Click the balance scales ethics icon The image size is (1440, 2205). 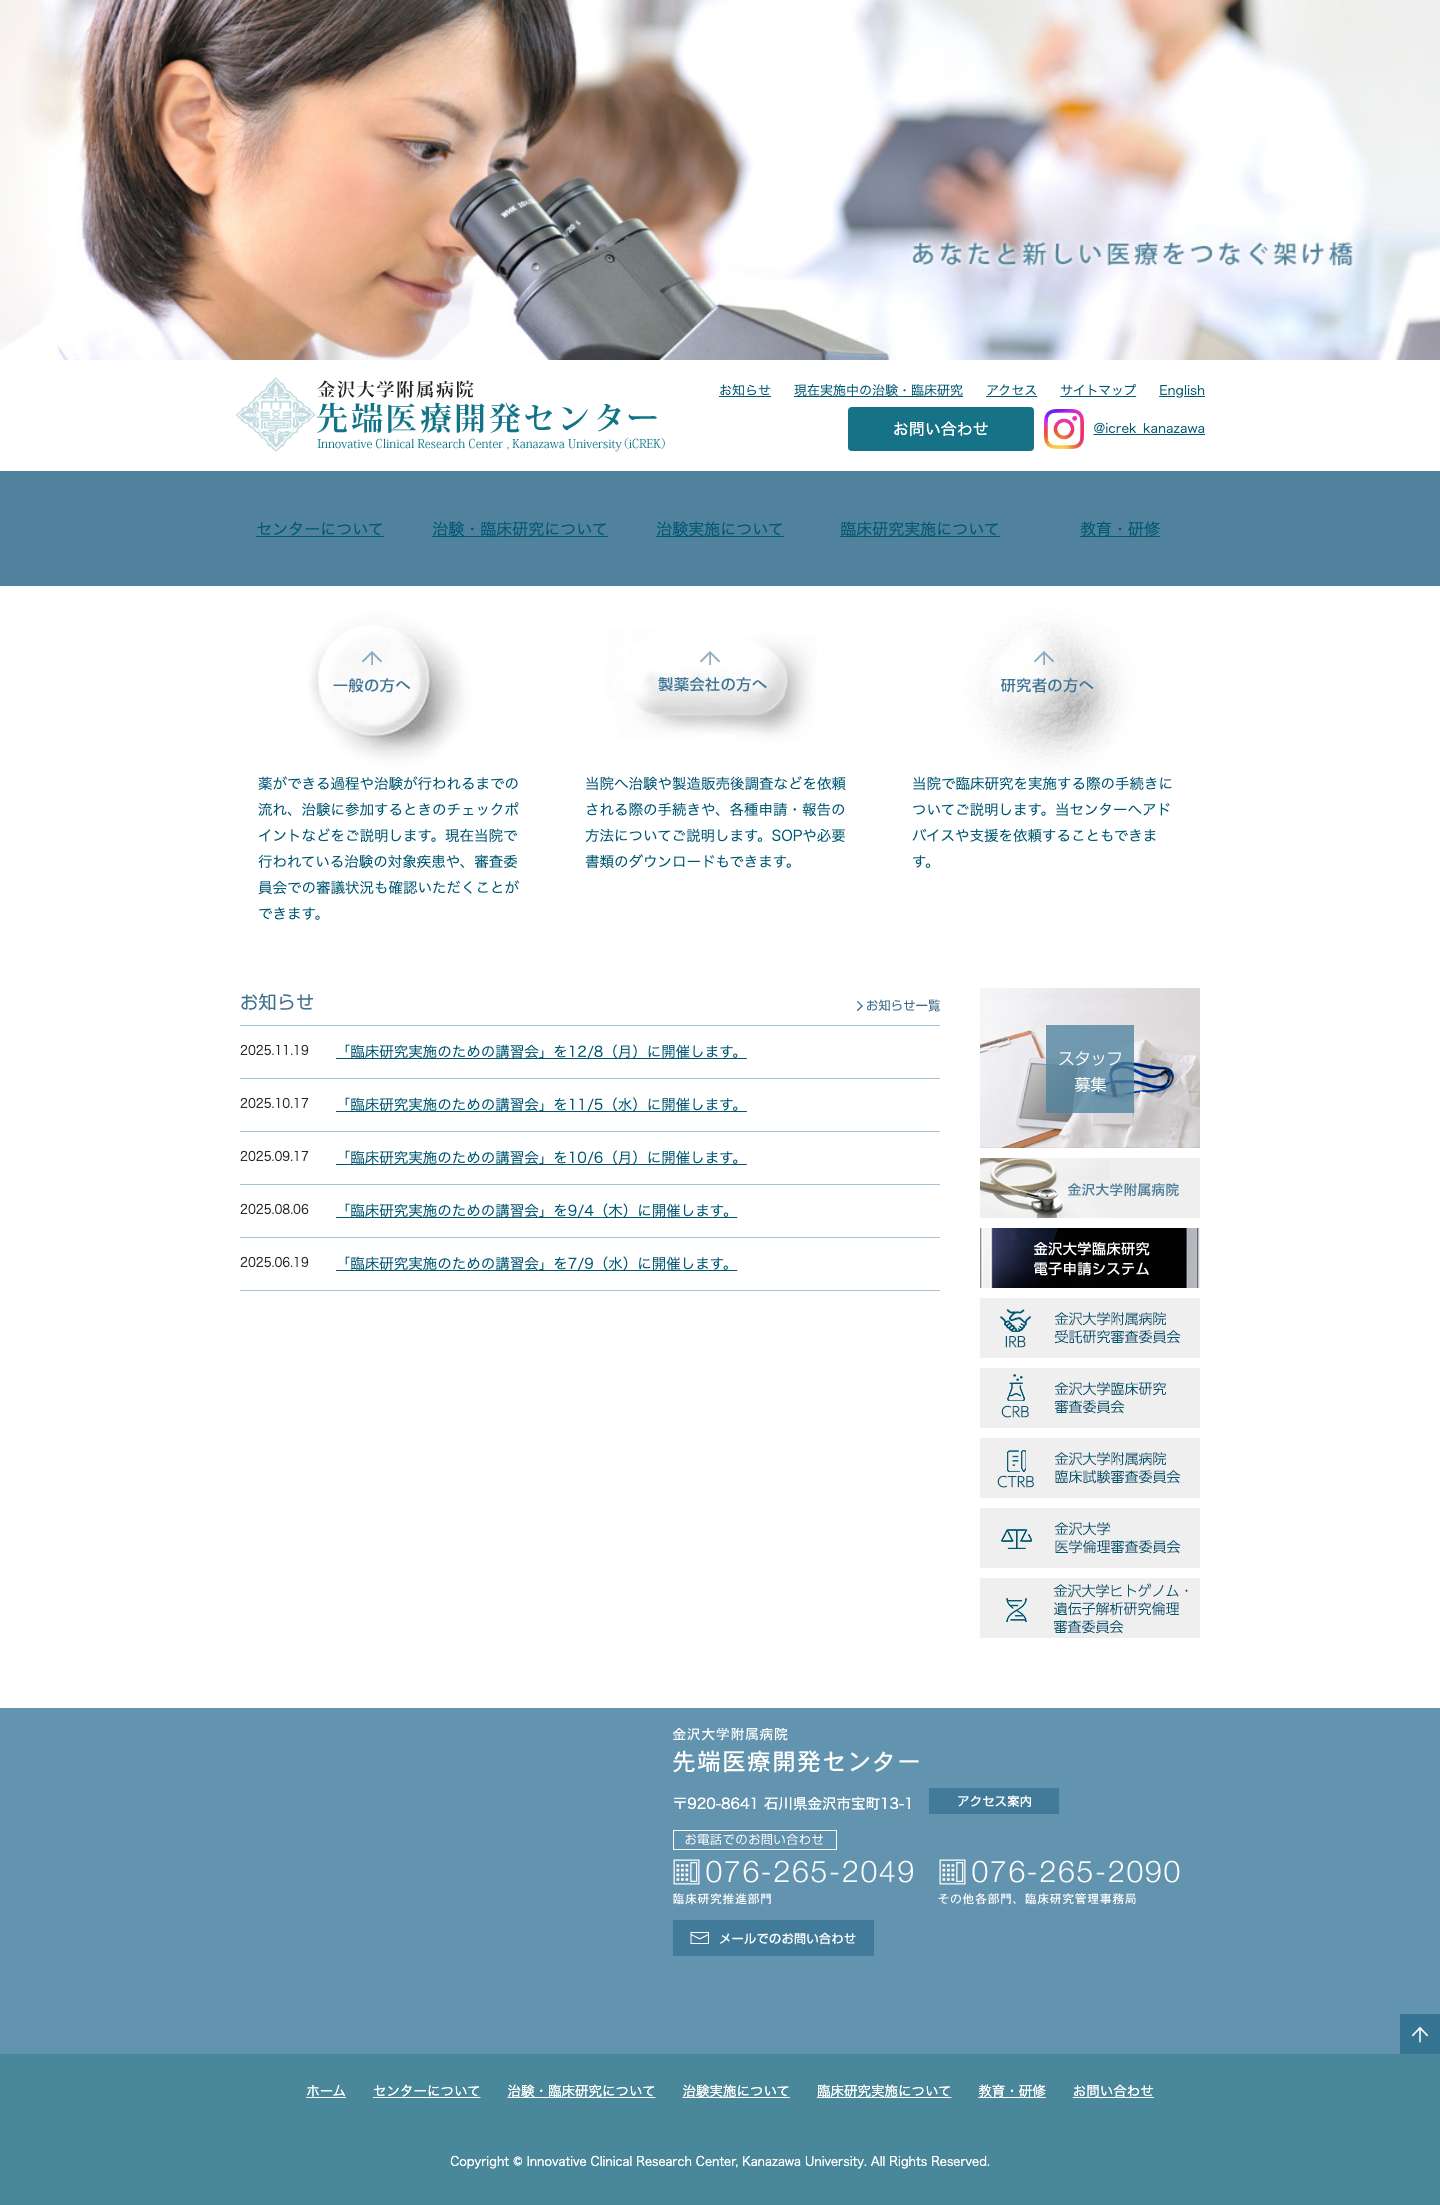tap(1016, 1538)
